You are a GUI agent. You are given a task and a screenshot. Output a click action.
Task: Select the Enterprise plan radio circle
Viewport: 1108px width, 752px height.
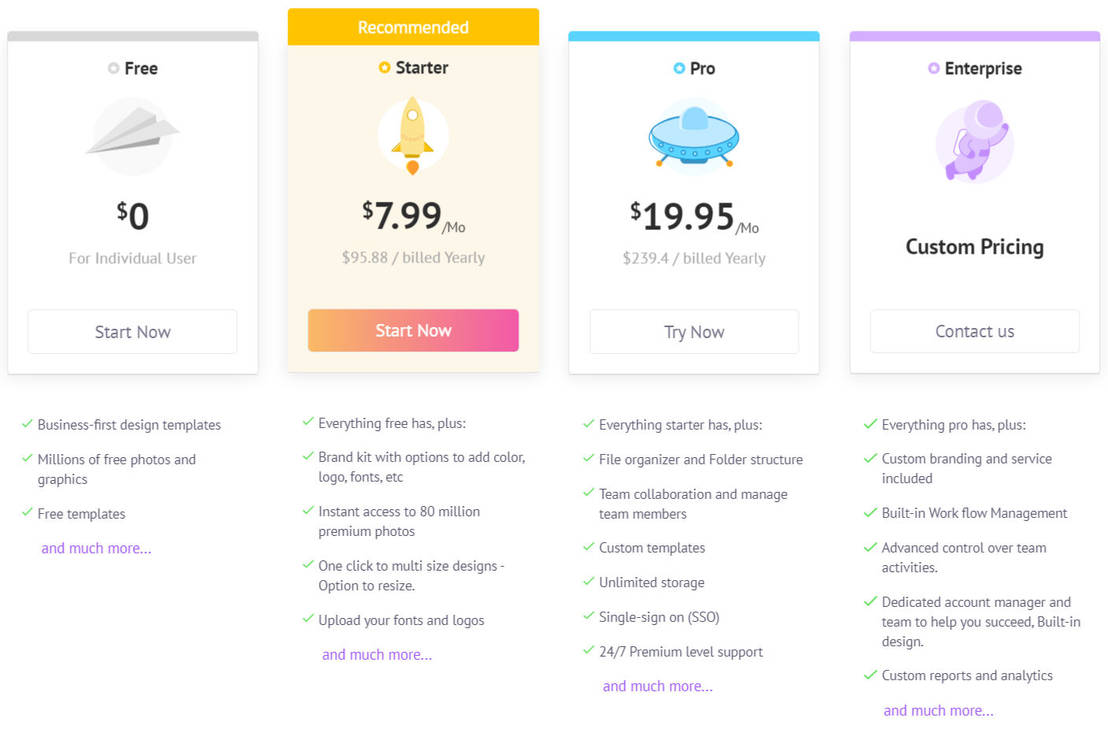pos(934,69)
